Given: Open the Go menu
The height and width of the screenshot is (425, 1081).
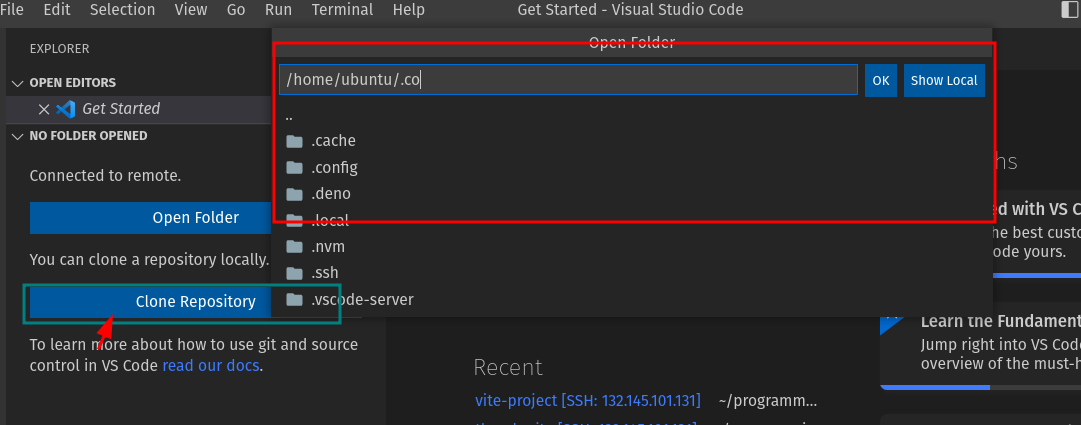Looking at the screenshot, I should [x=236, y=10].
